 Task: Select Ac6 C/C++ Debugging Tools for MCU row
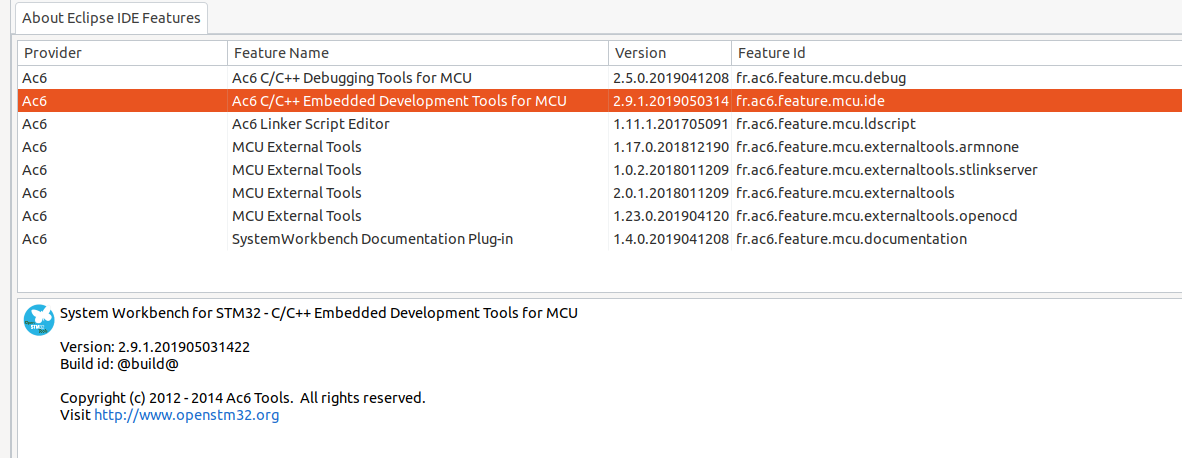[351, 77]
